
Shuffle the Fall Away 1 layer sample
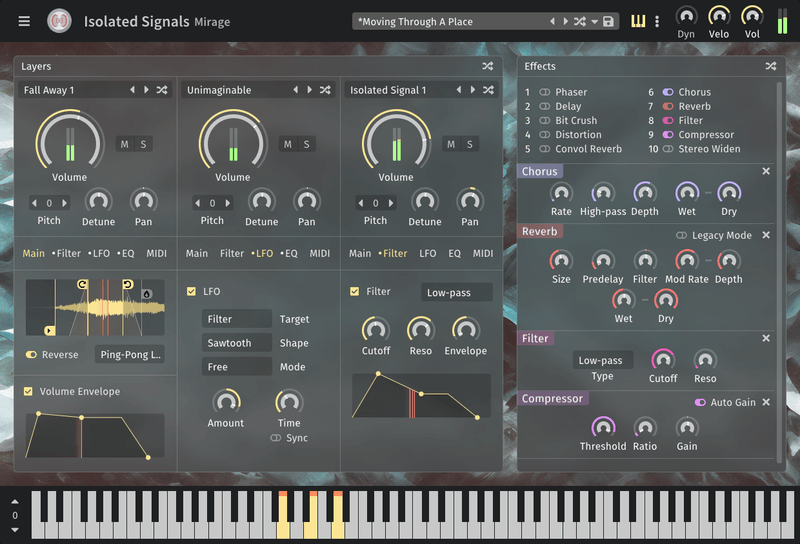click(162, 90)
